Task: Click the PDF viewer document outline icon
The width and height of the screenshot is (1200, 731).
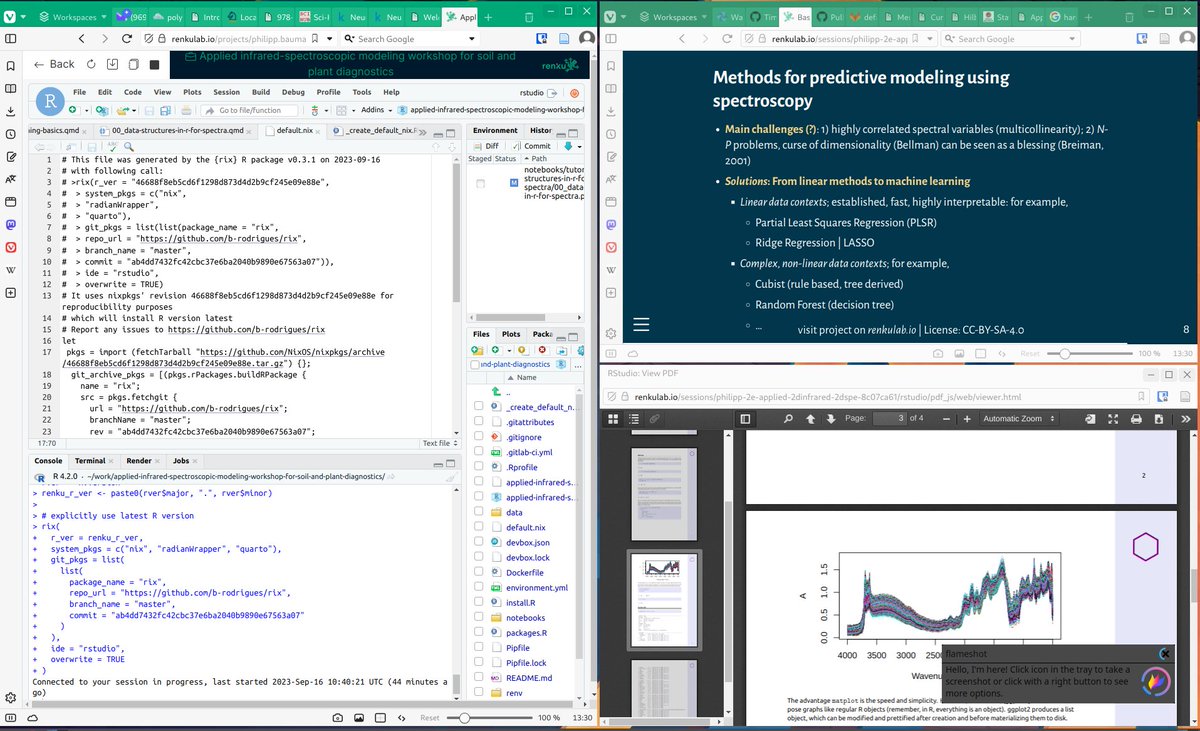Action: click(x=634, y=419)
